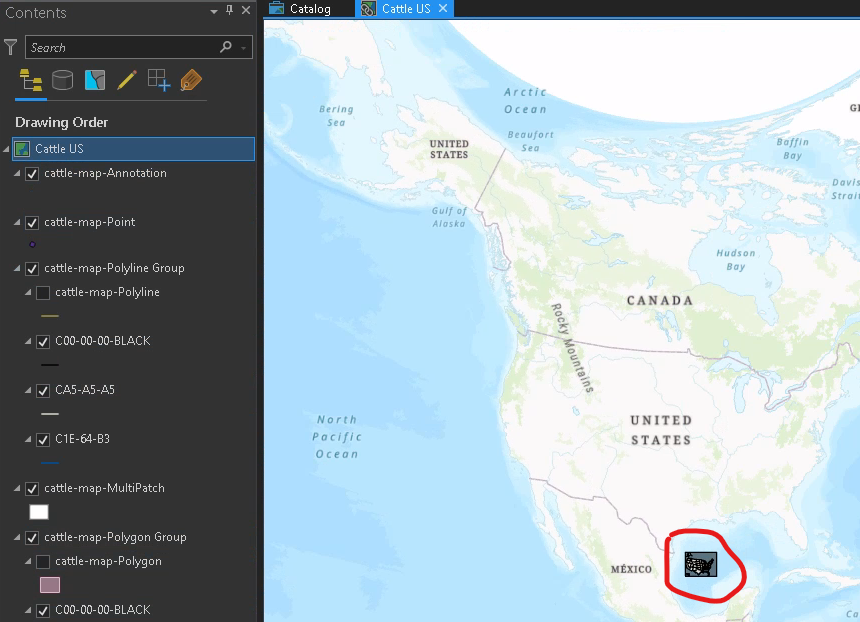The width and height of the screenshot is (860, 622).
Task: Click the filter funnel icon
Action: click(10, 47)
